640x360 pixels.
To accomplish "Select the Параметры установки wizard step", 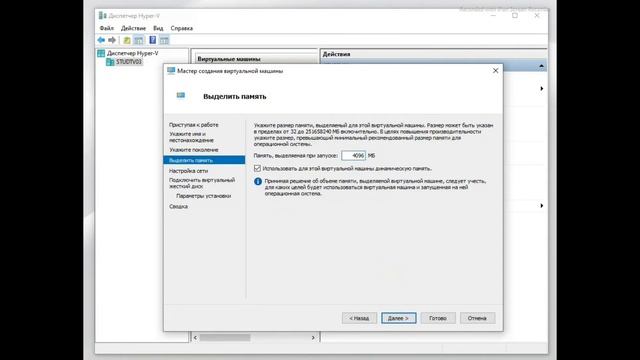I will (203, 196).
